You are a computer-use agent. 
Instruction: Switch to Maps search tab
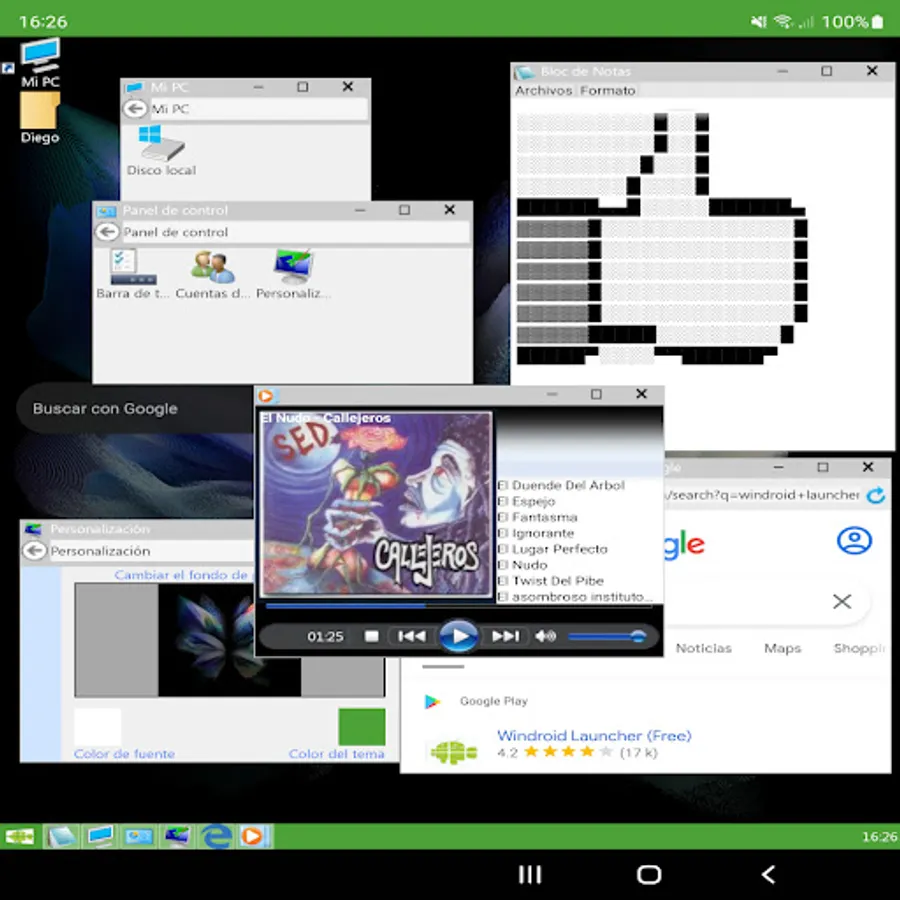coord(782,648)
